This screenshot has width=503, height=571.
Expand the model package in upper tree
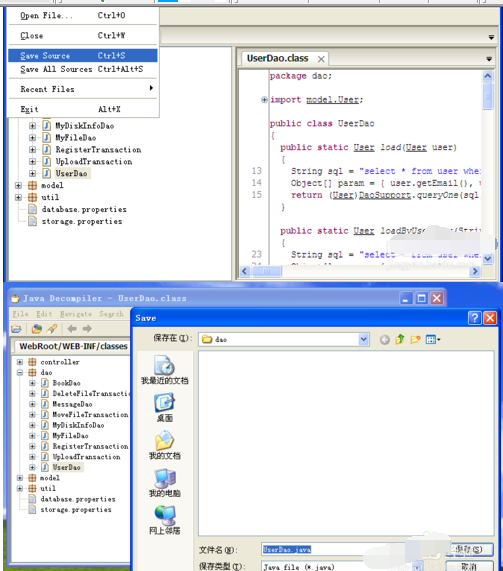click(x=18, y=185)
